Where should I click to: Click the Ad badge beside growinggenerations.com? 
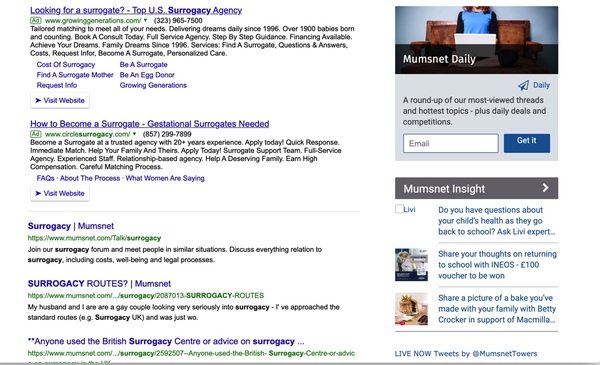pos(36,20)
